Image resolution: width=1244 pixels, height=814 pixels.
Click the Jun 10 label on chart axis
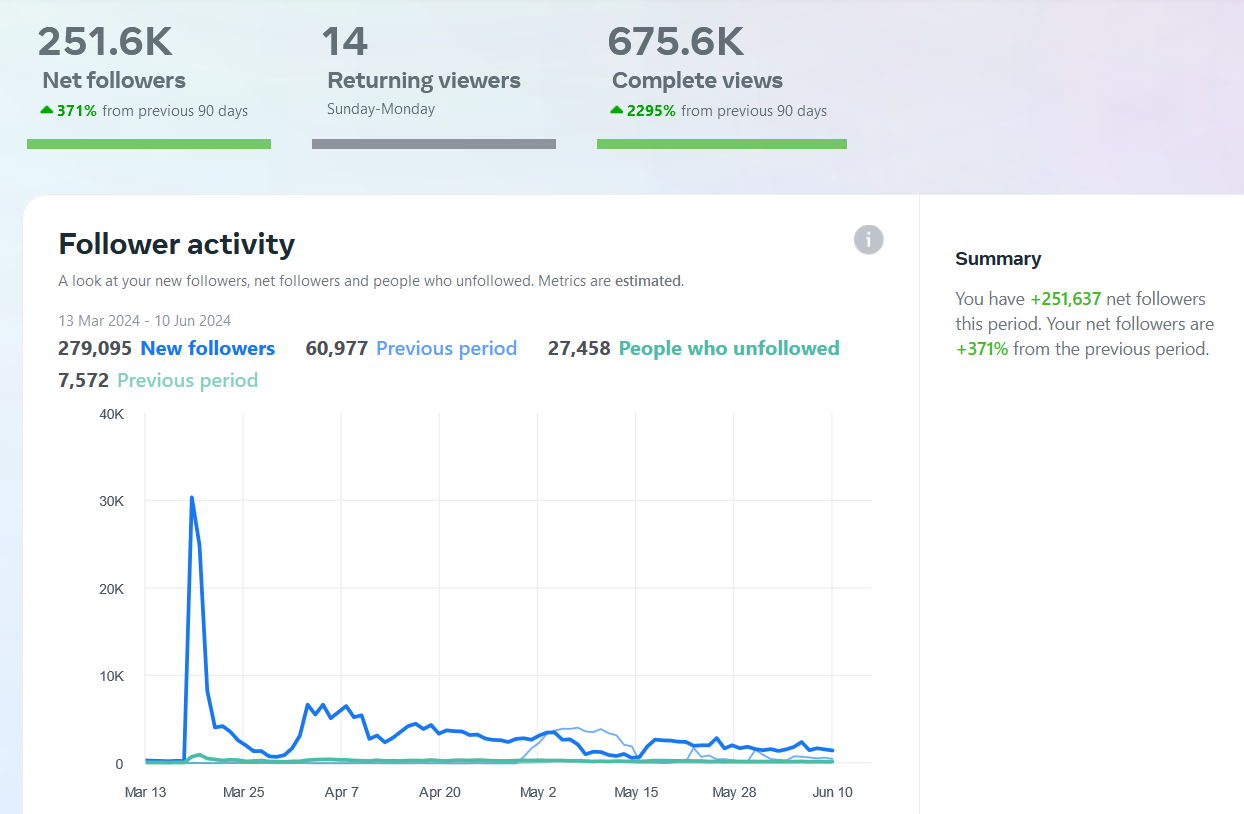click(832, 792)
